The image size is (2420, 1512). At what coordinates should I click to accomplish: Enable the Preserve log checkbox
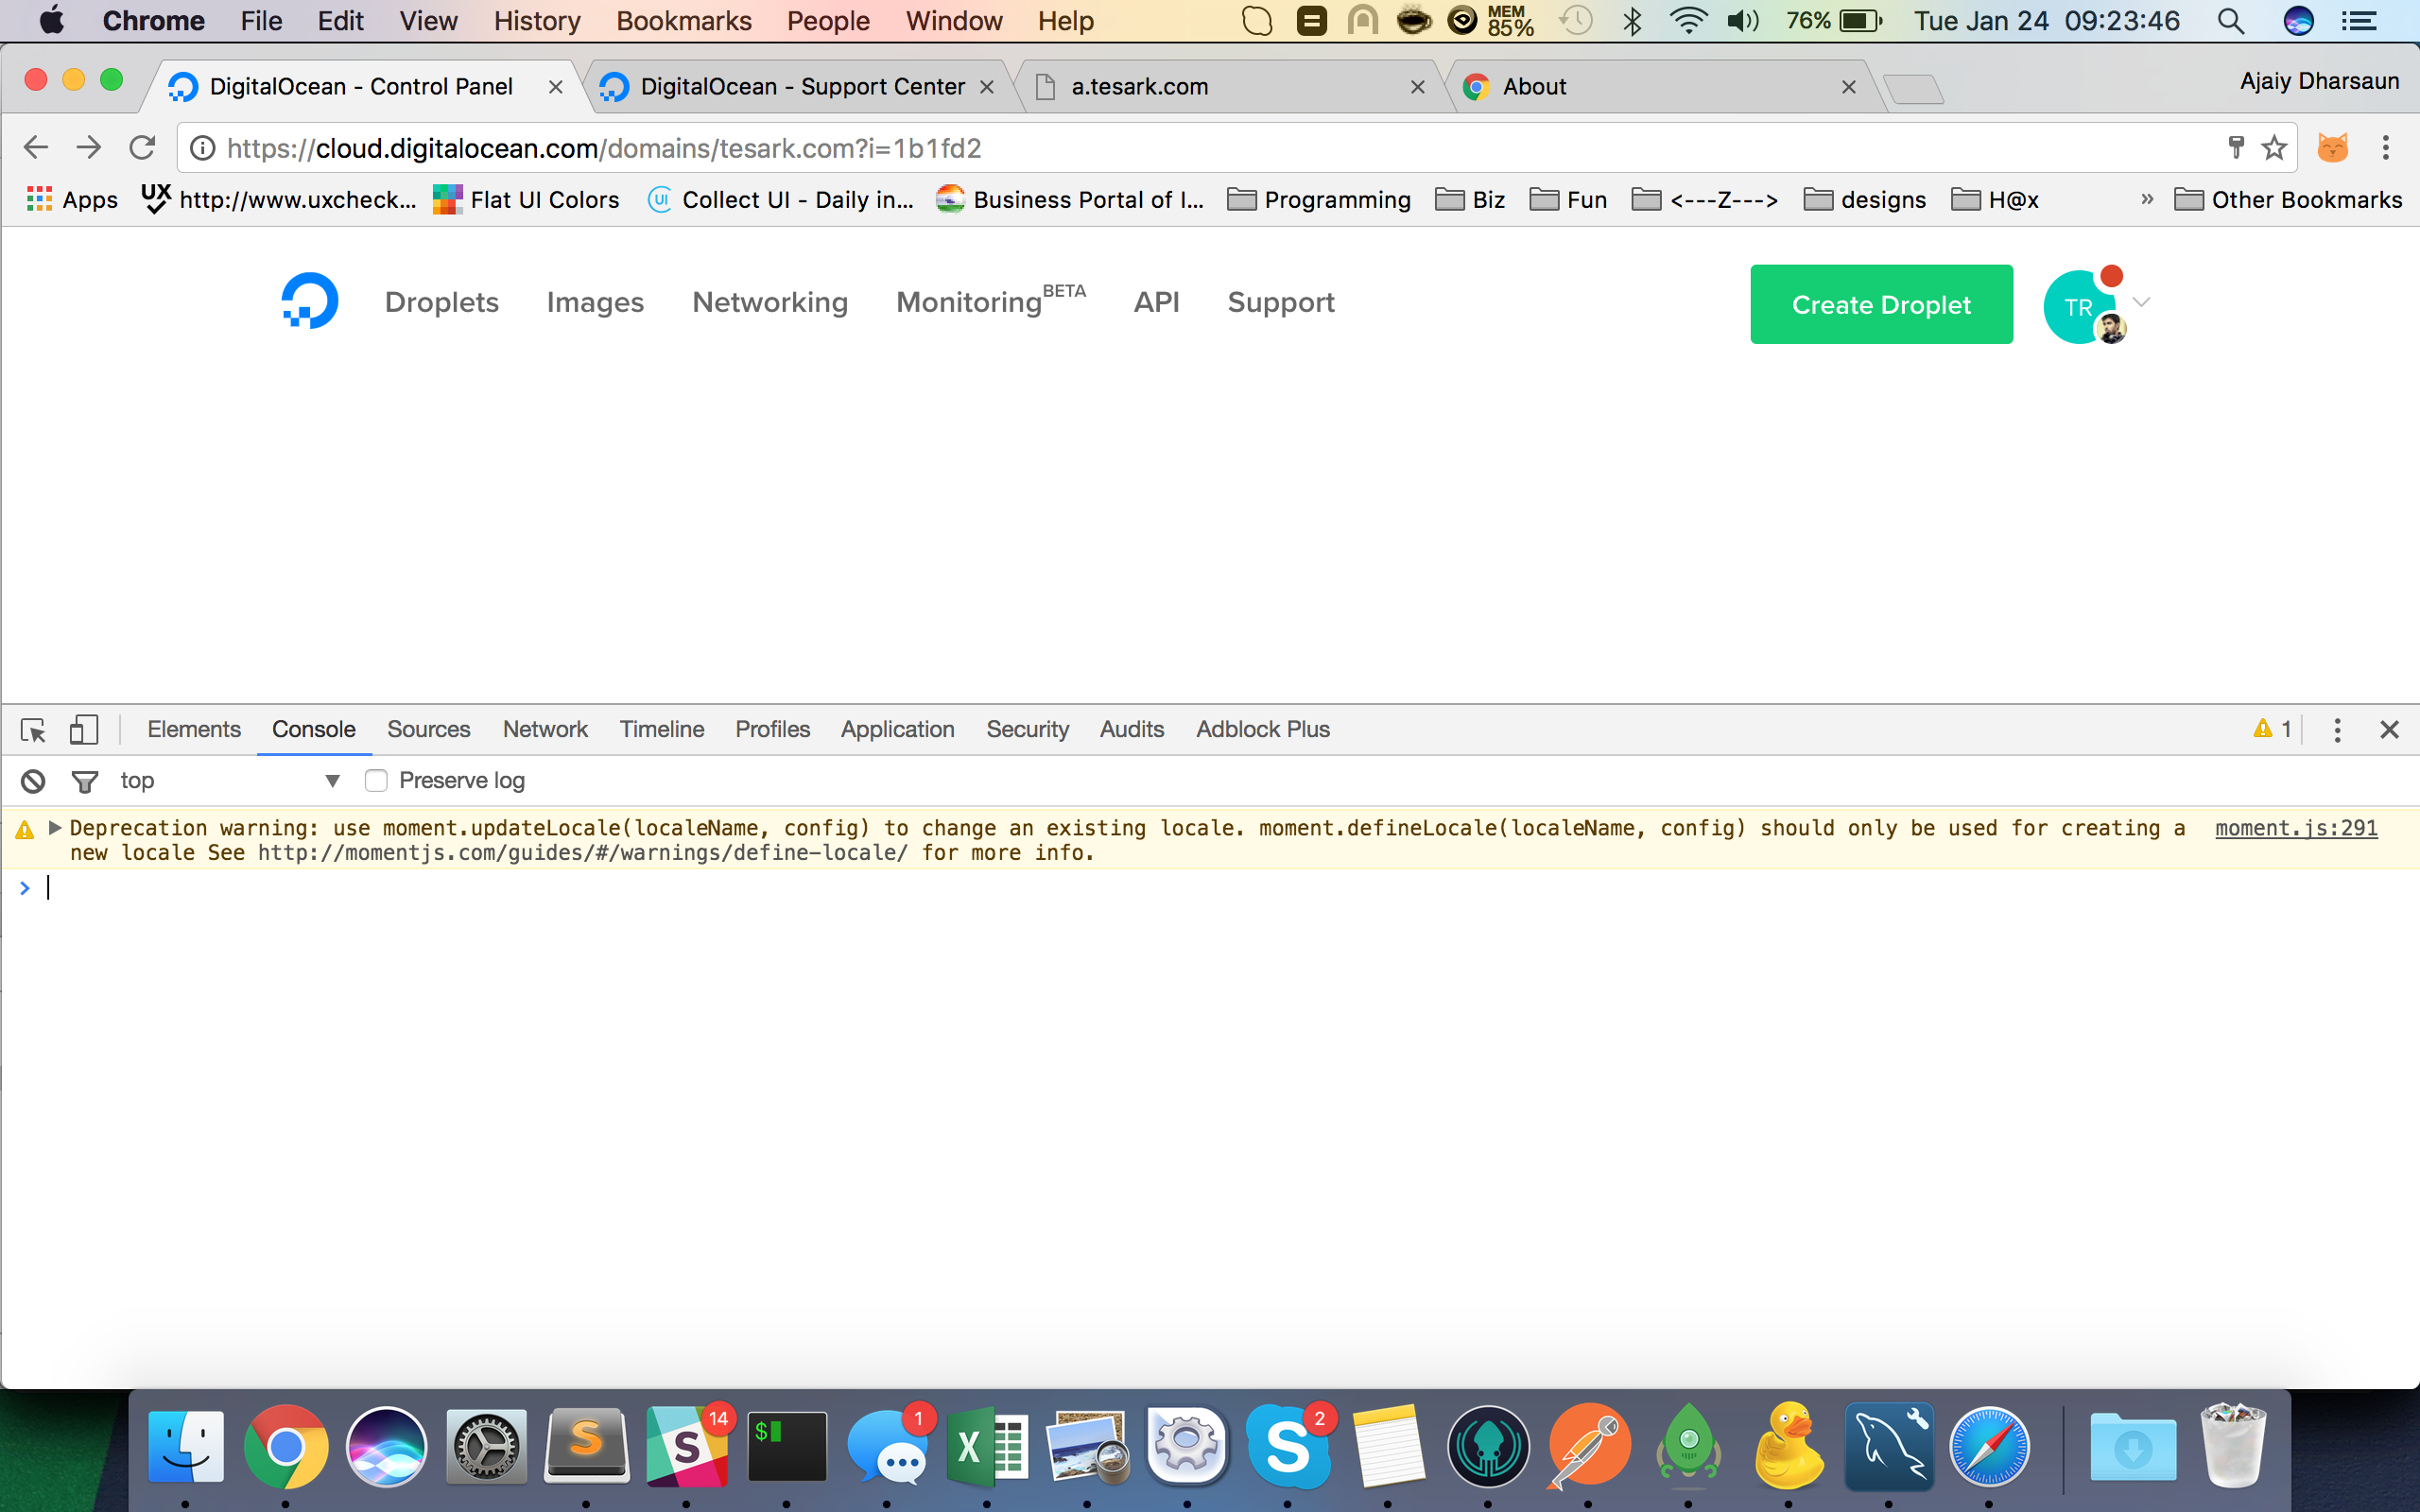[376, 781]
